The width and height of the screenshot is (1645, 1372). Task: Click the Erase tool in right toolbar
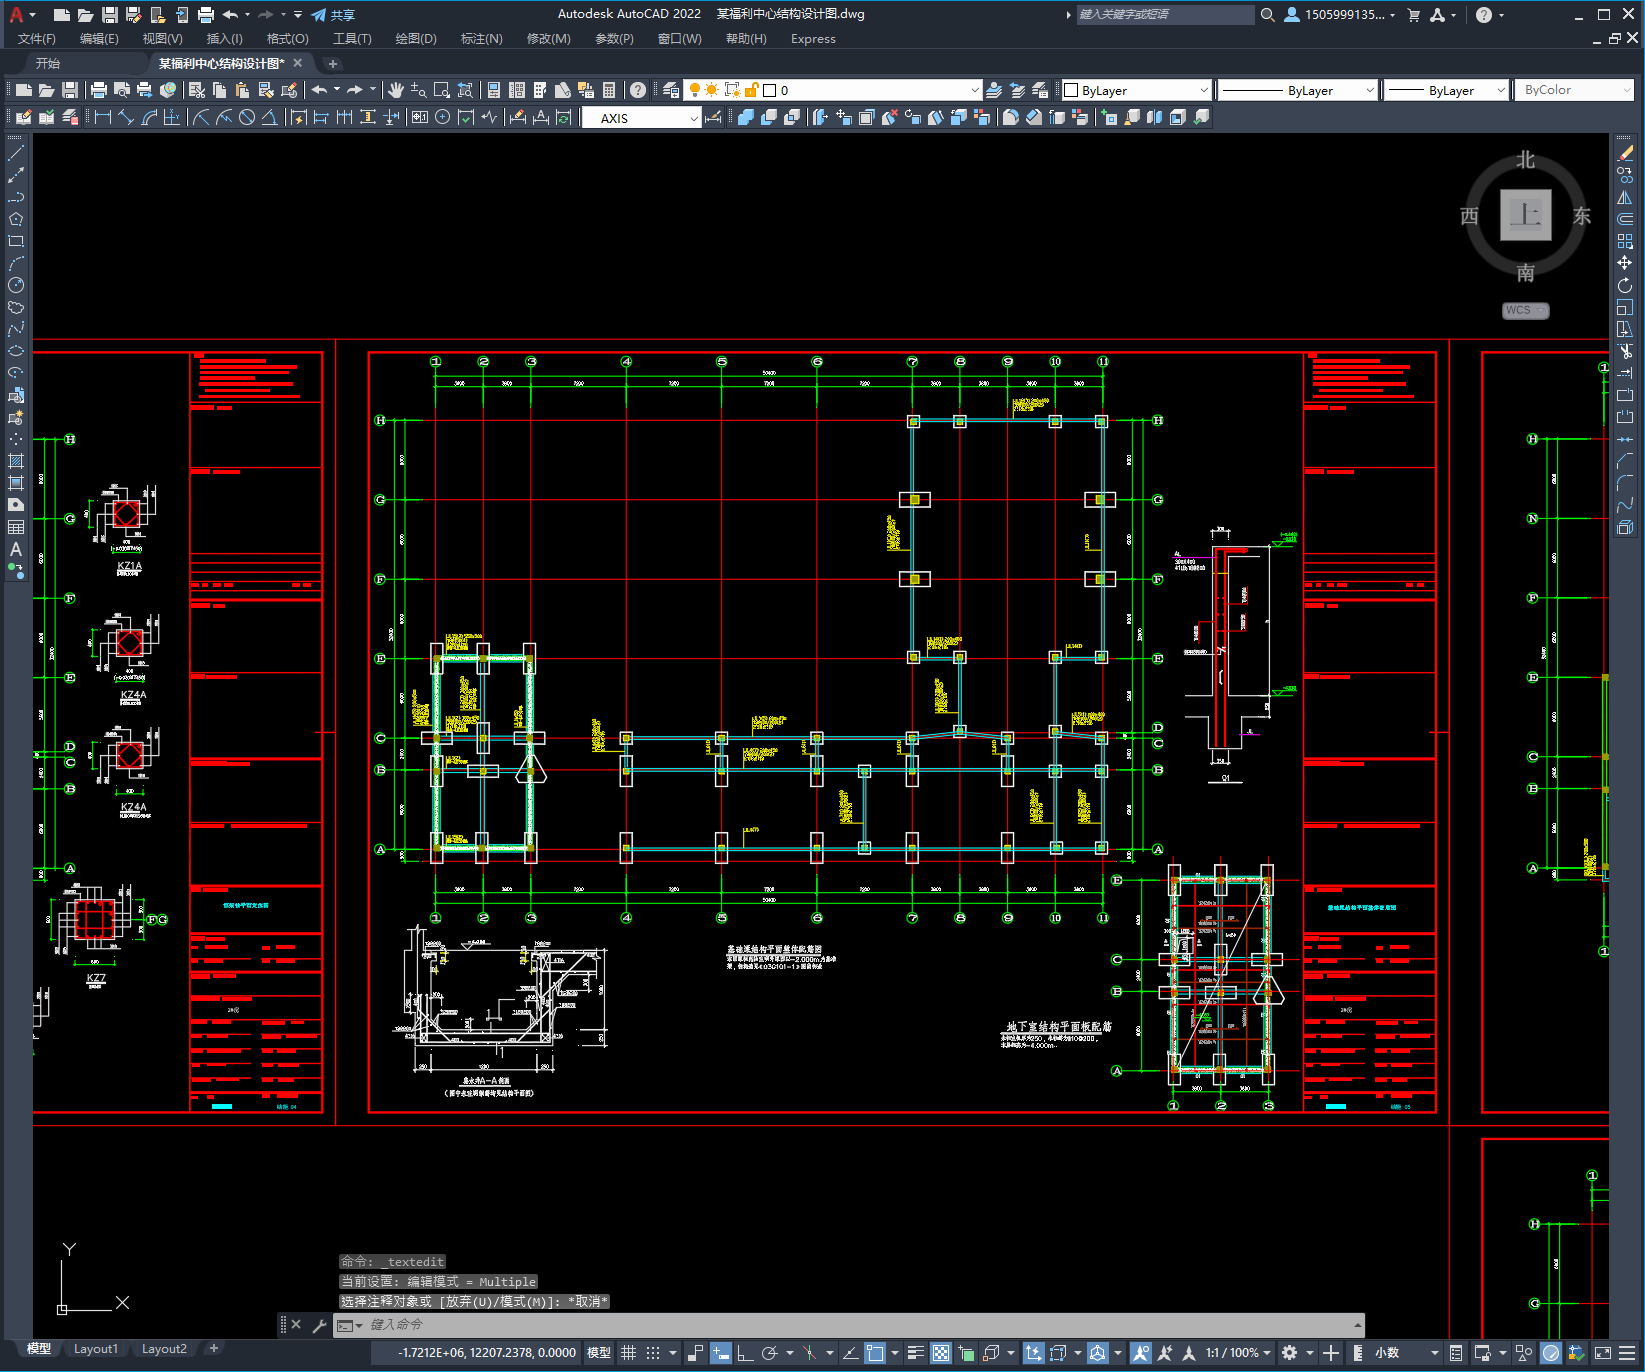pos(1625,153)
